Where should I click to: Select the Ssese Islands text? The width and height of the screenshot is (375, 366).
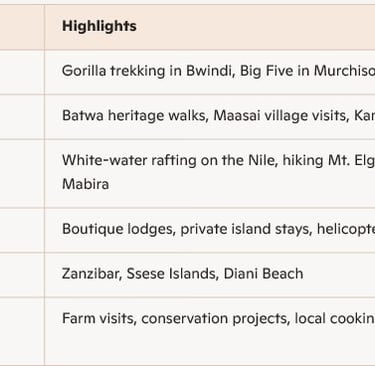point(172,274)
